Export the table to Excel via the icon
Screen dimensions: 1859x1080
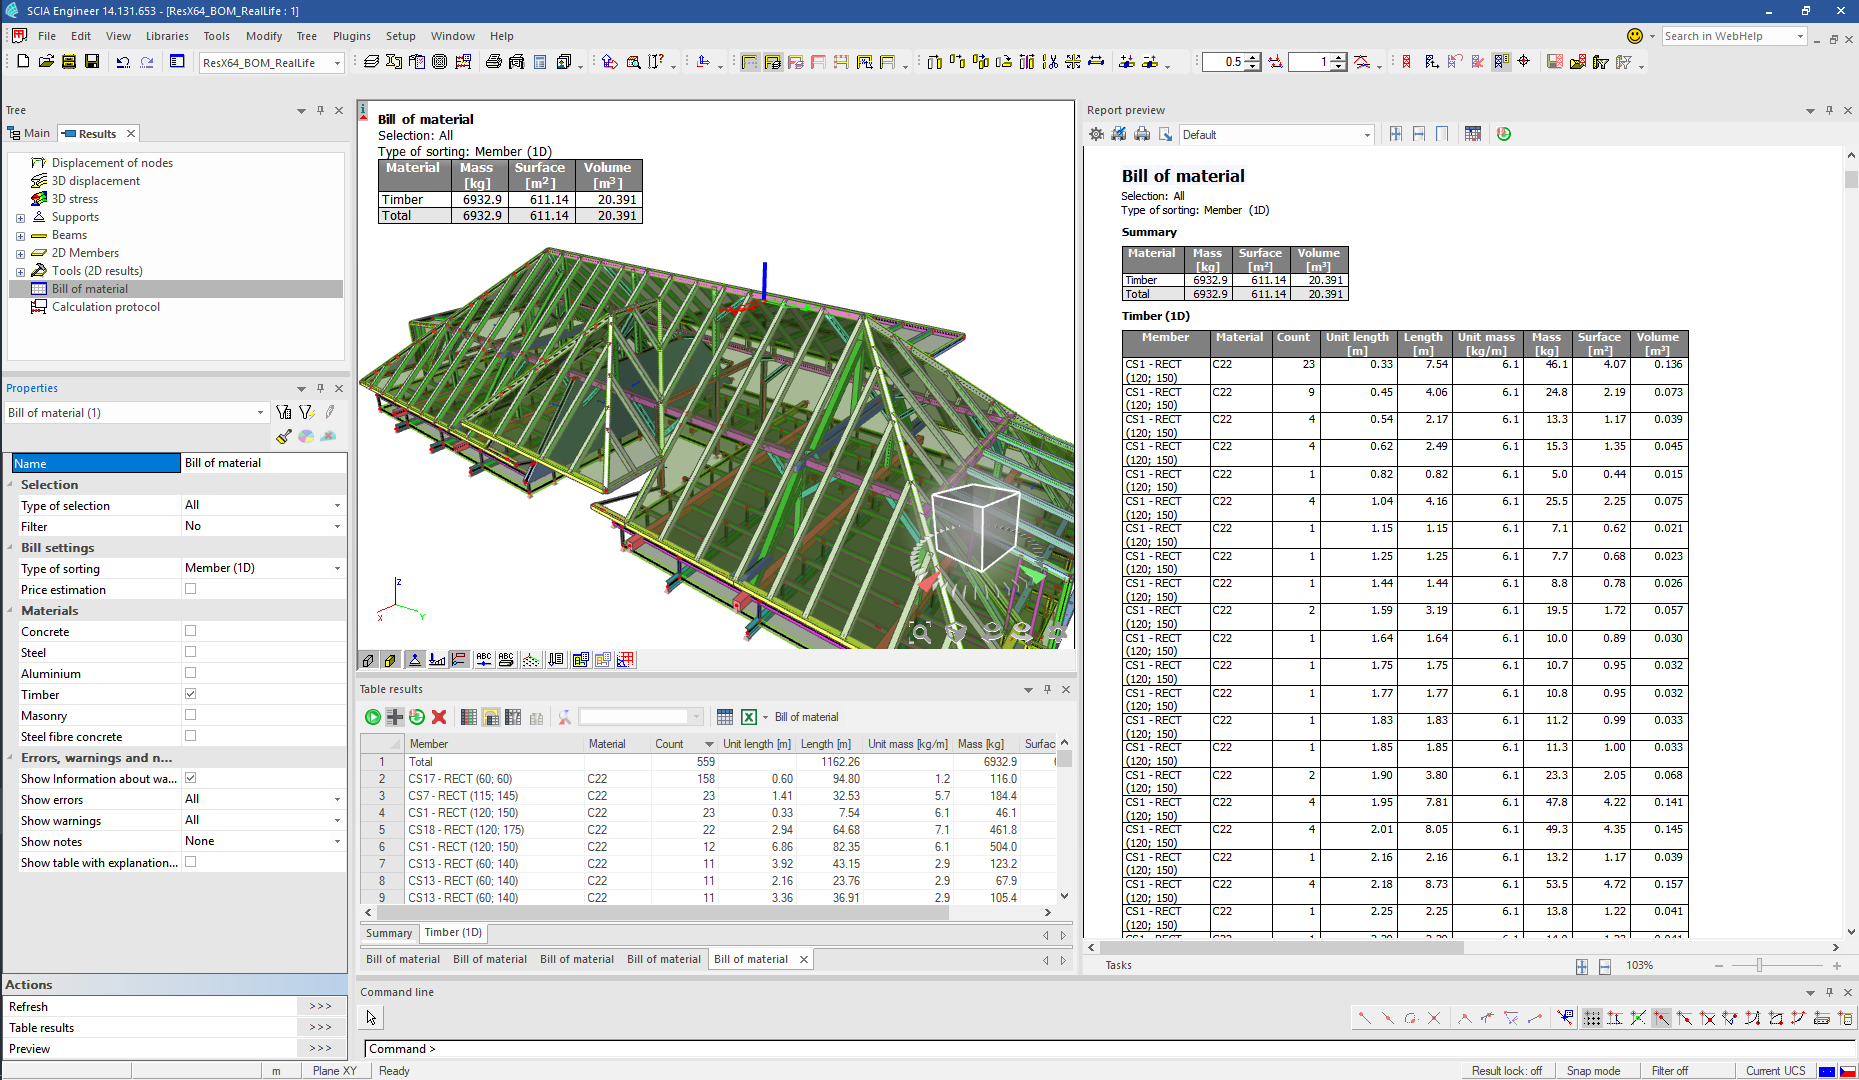(x=749, y=717)
